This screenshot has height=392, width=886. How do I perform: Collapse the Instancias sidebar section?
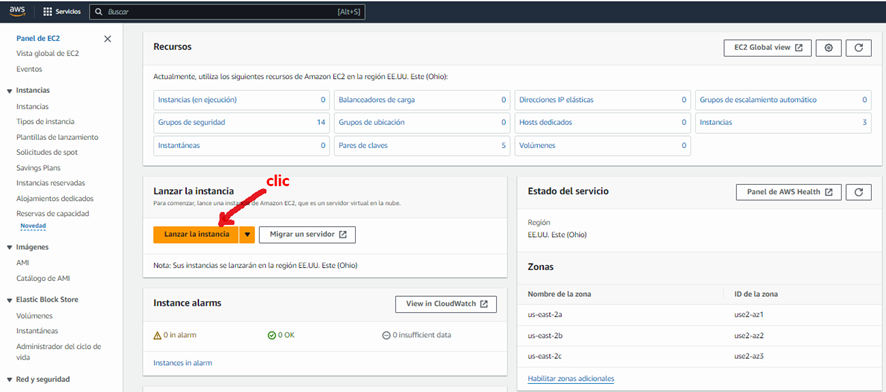pos(10,91)
